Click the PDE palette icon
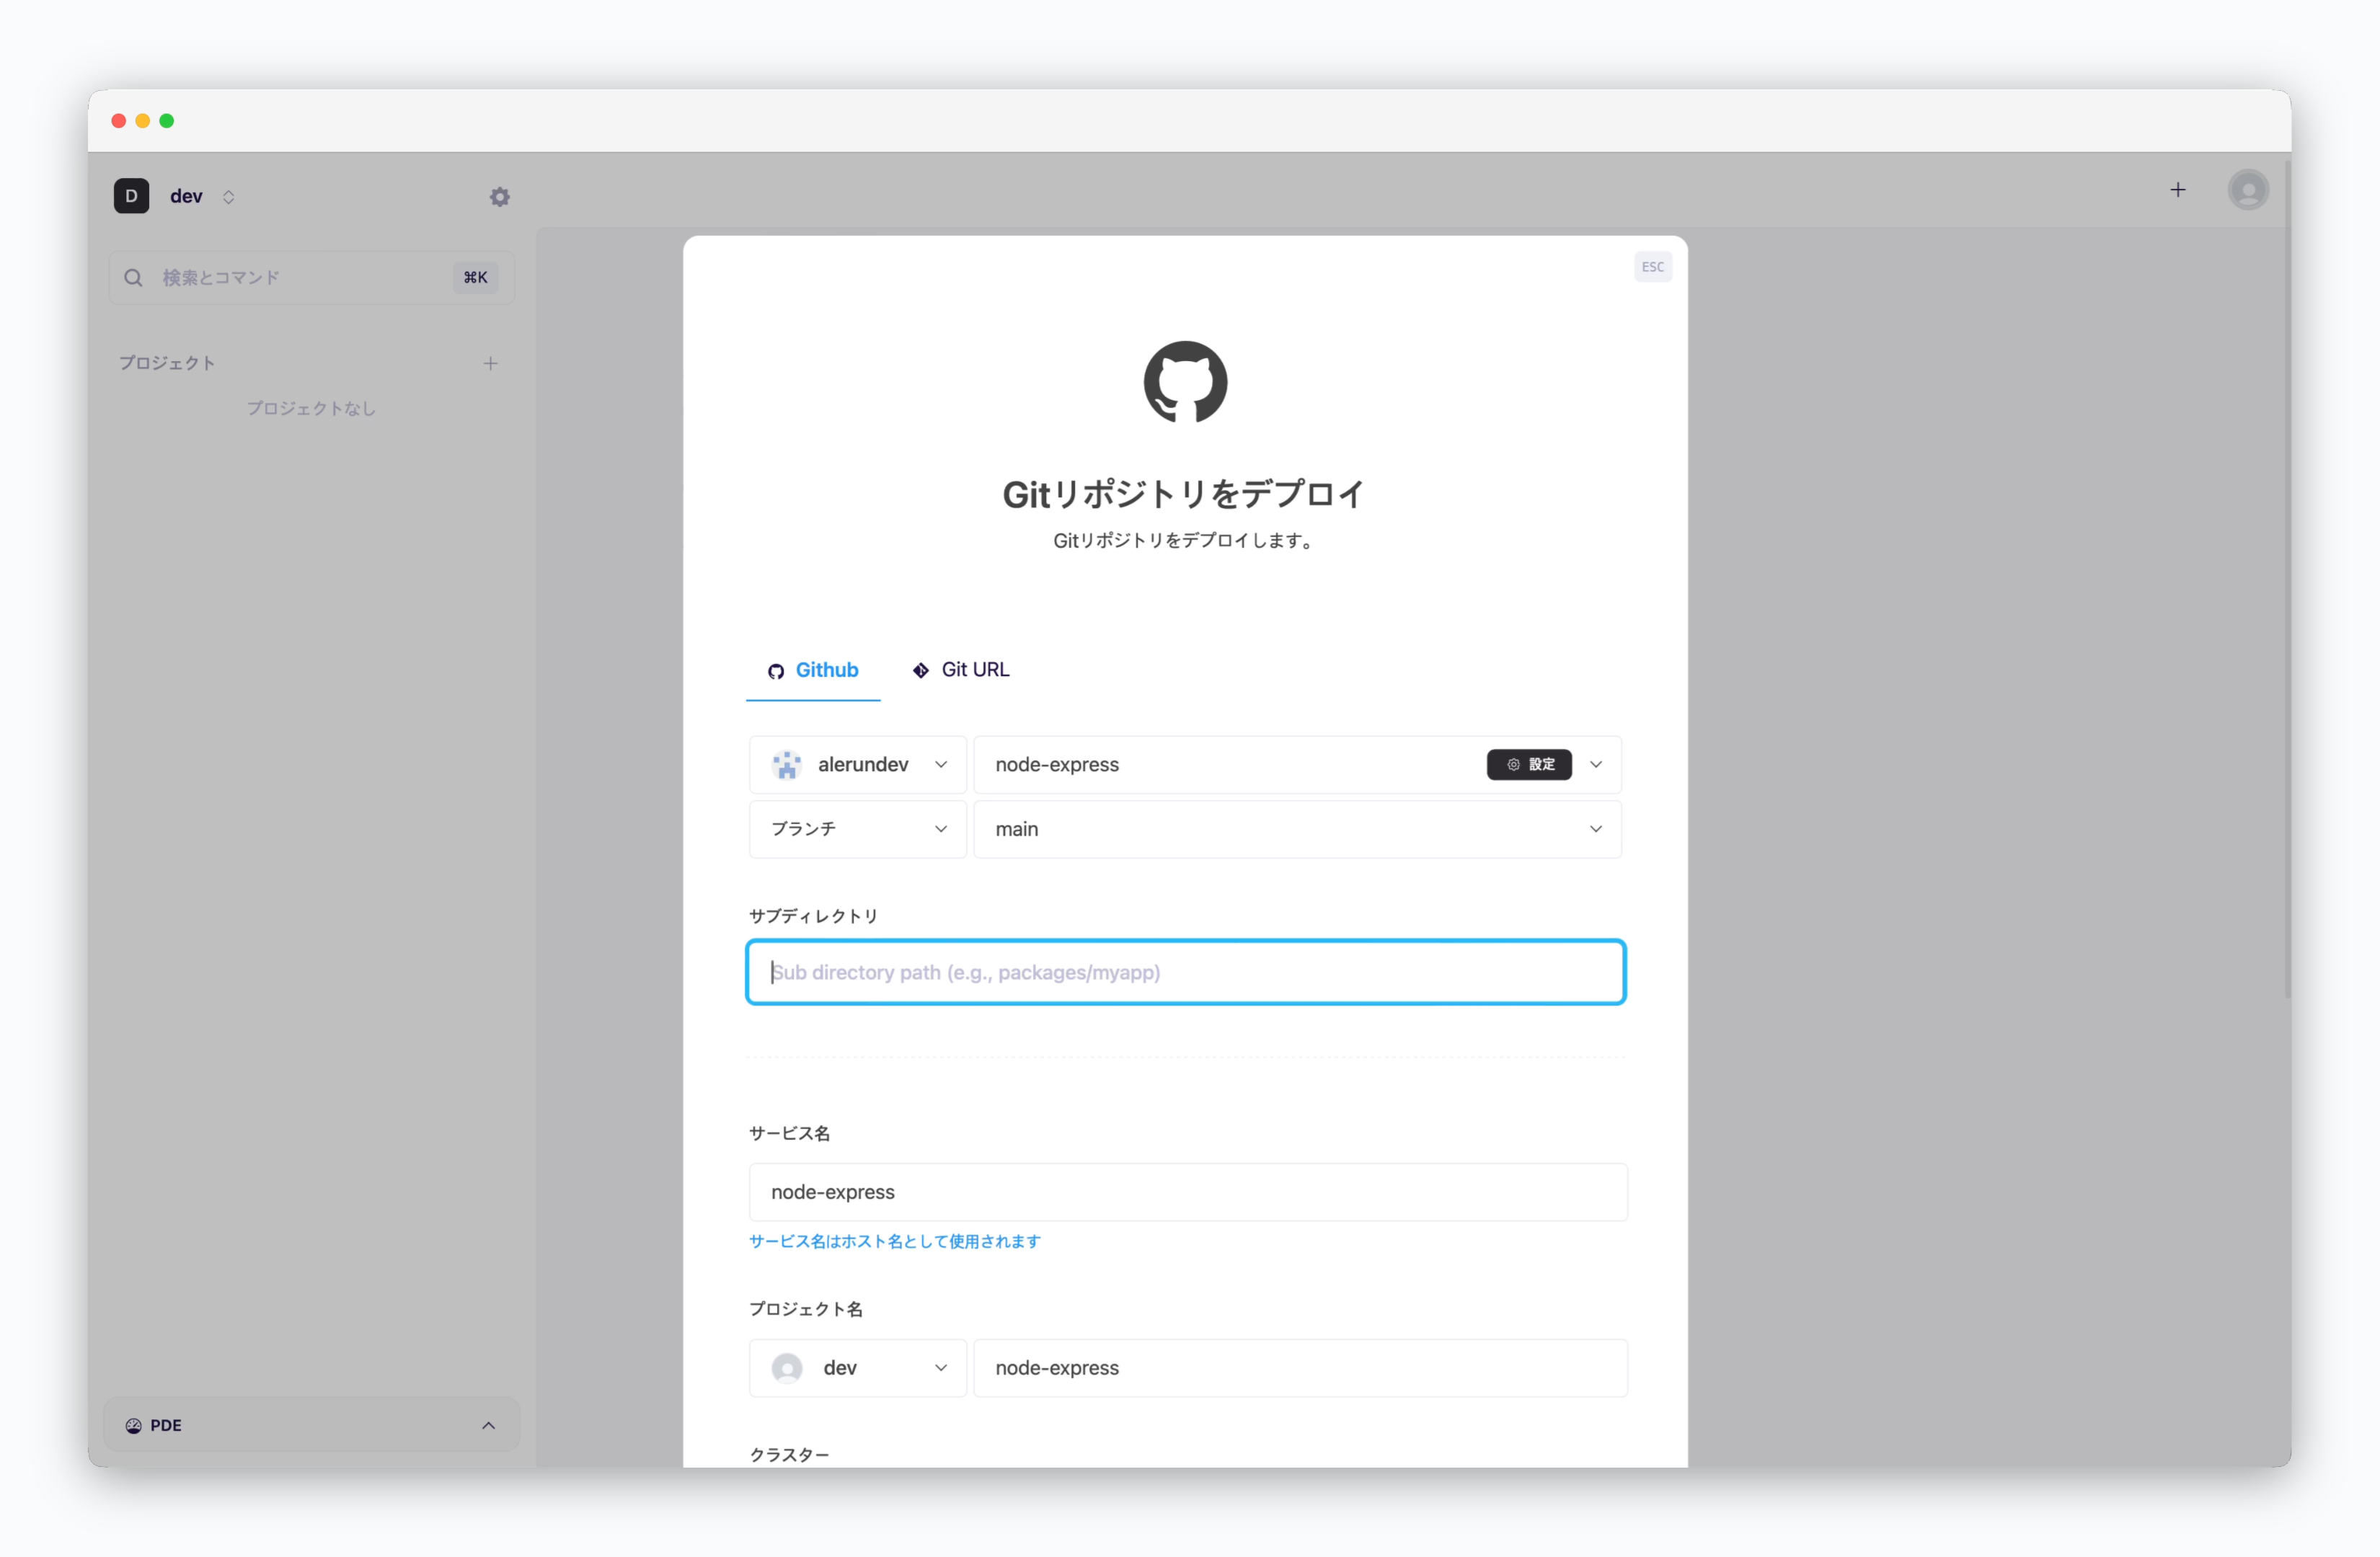This screenshot has width=2380, height=1557. (133, 1426)
